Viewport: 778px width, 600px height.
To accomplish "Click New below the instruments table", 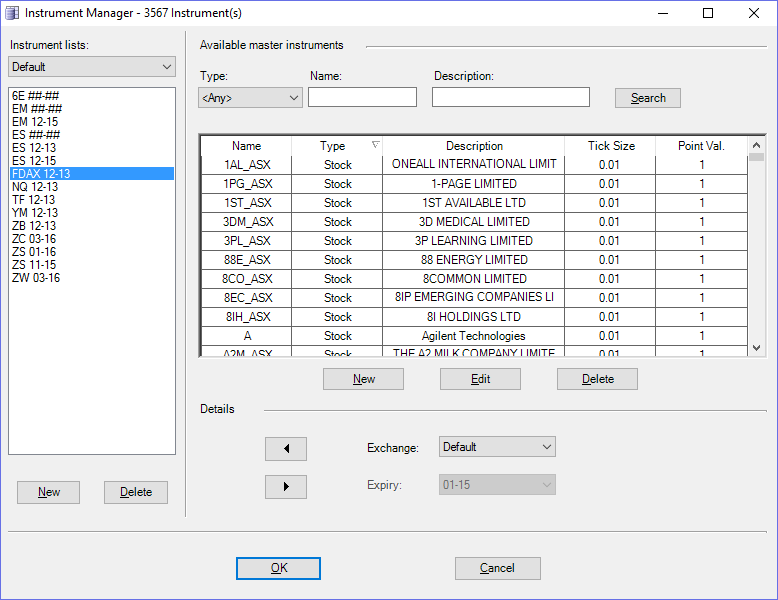I will click(363, 379).
